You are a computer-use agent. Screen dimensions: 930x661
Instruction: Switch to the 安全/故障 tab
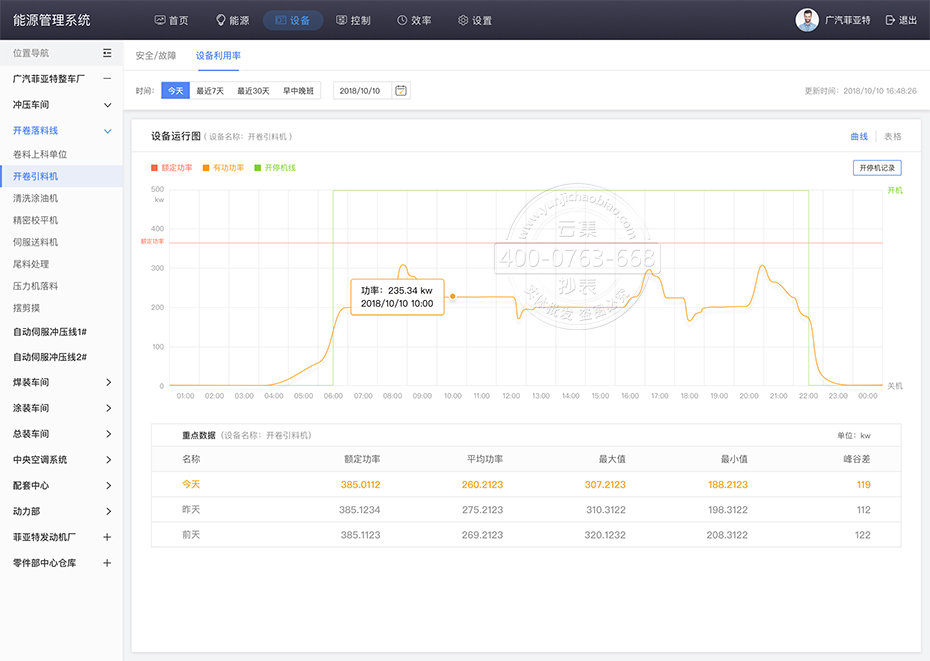(x=156, y=56)
